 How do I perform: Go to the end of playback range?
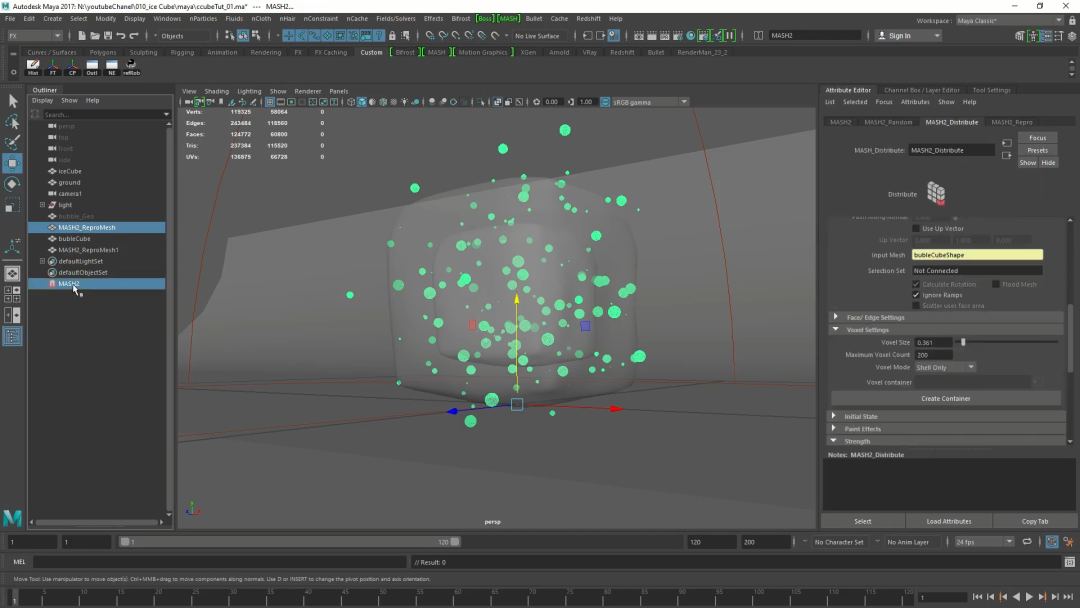pyautogui.click(x=1068, y=597)
